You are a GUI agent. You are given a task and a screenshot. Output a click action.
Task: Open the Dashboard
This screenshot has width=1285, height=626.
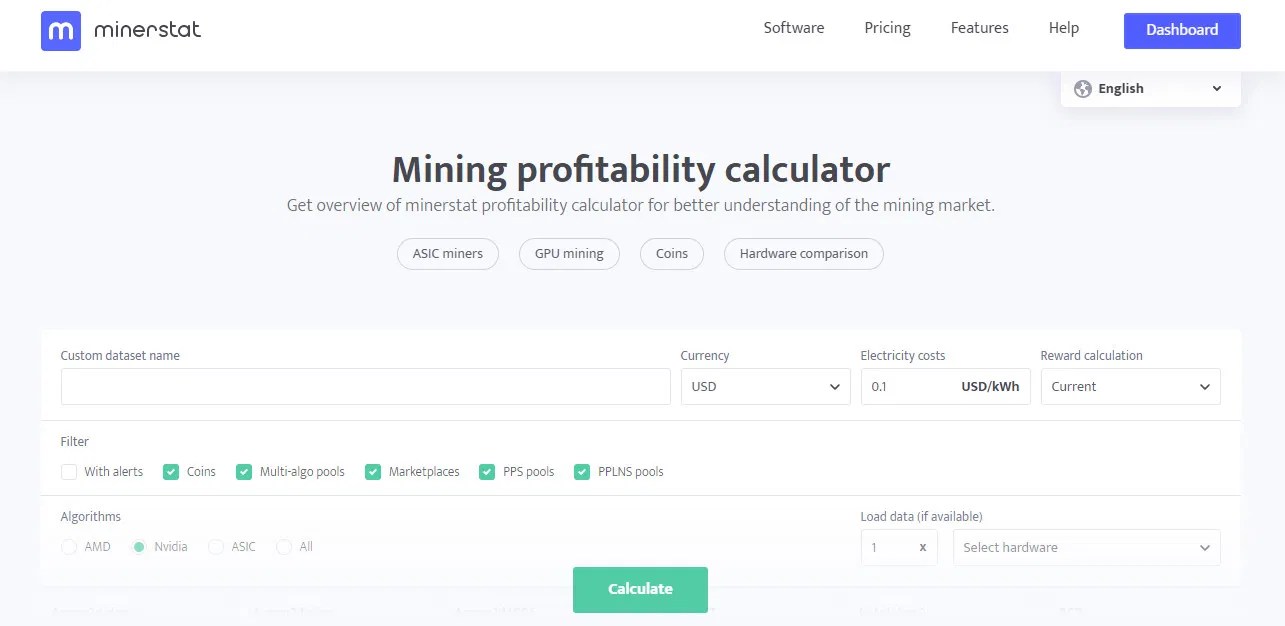point(1181,30)
